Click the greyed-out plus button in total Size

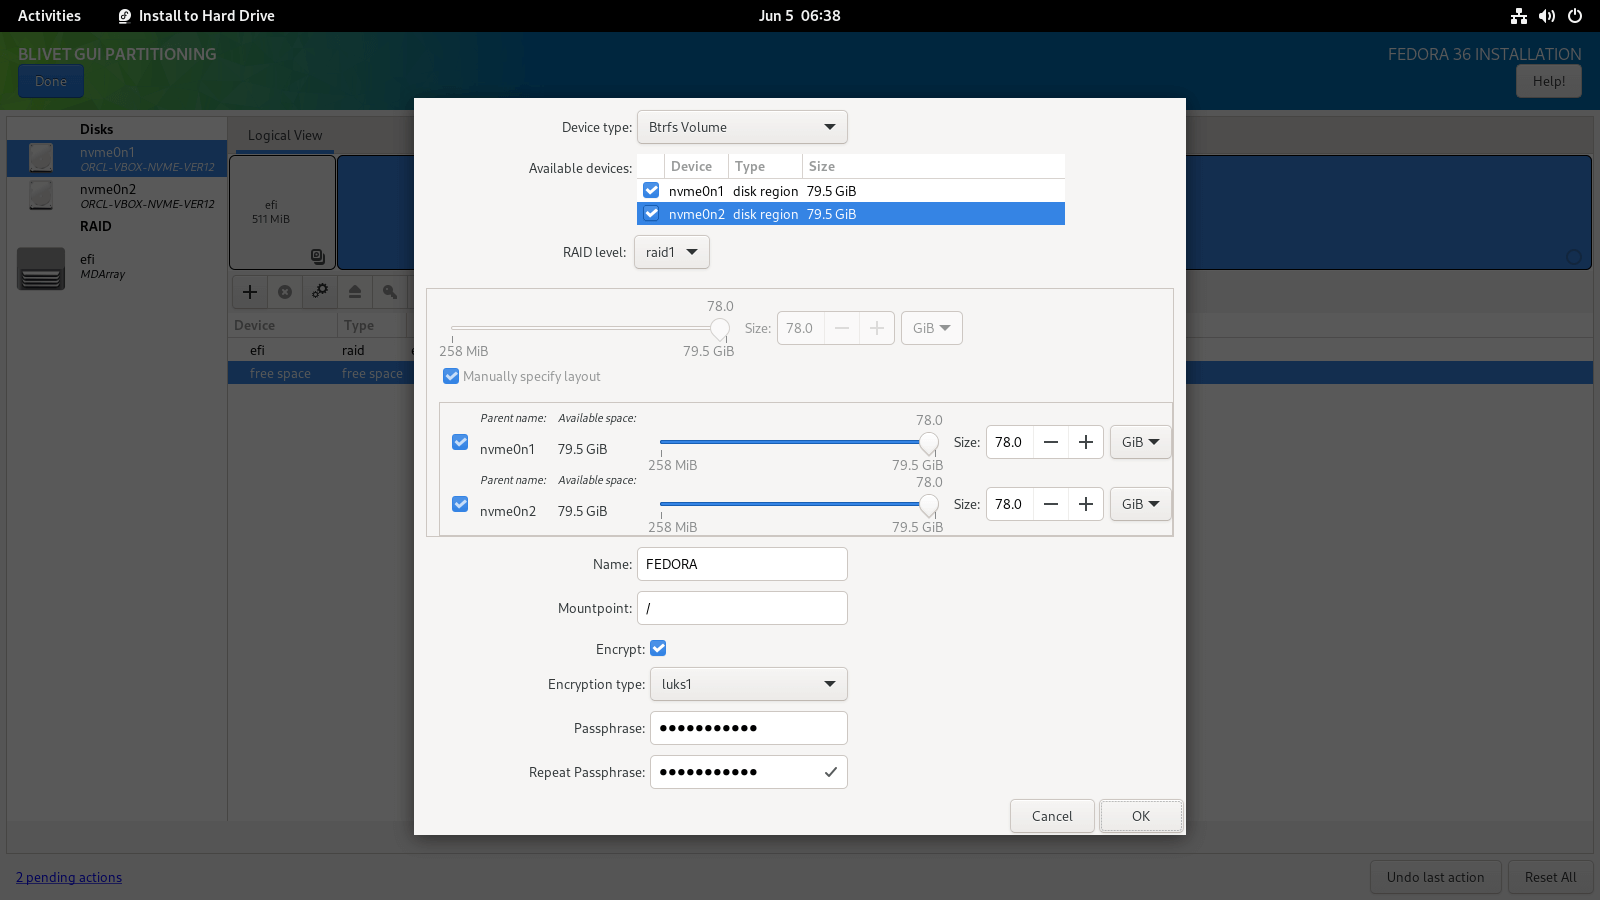pos(877,328)
